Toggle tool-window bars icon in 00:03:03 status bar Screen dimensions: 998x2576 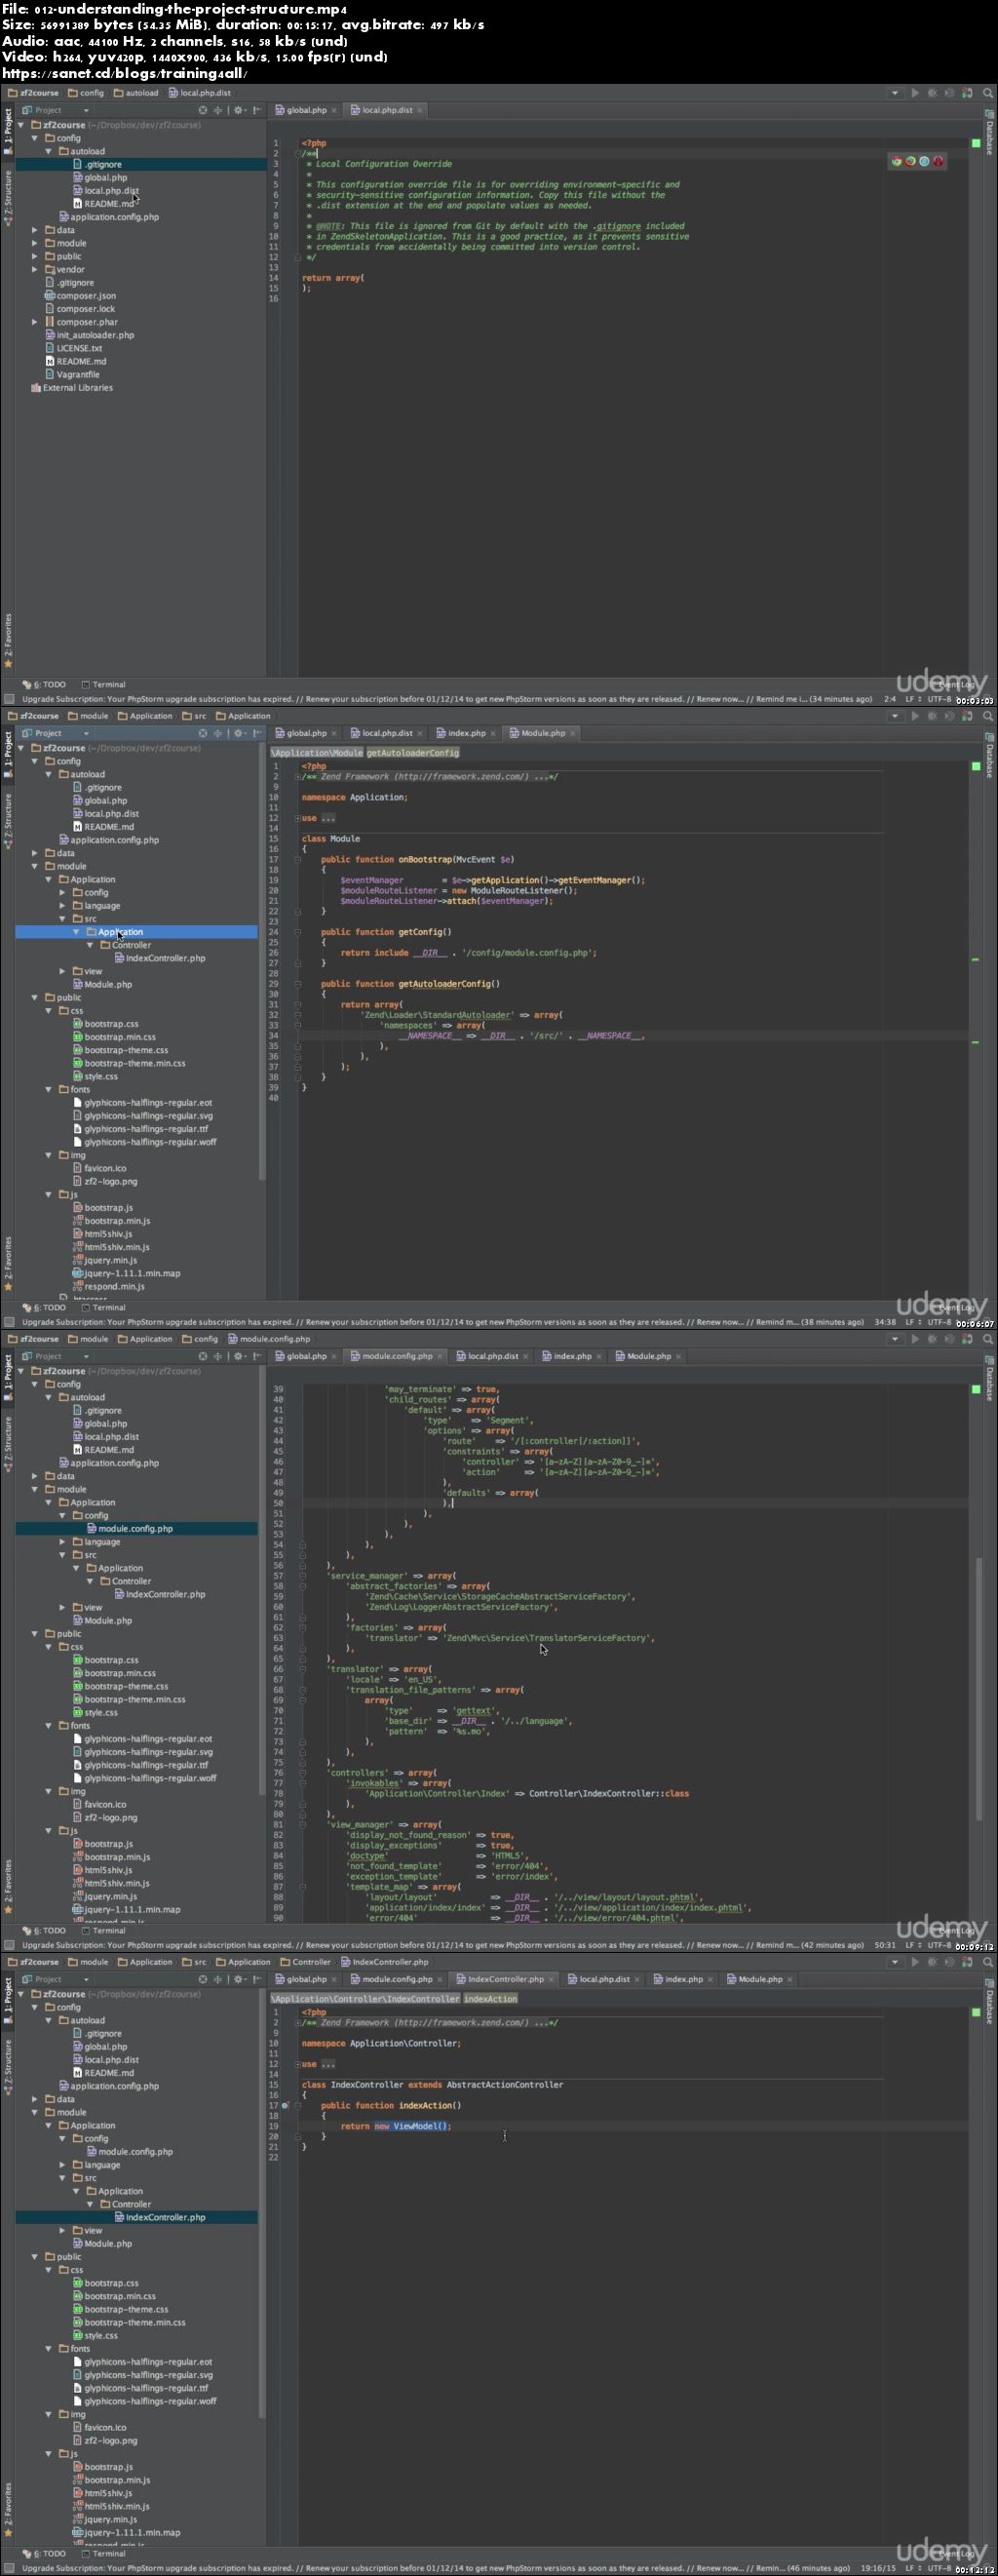pyautogui.click(x=9, y=699)
